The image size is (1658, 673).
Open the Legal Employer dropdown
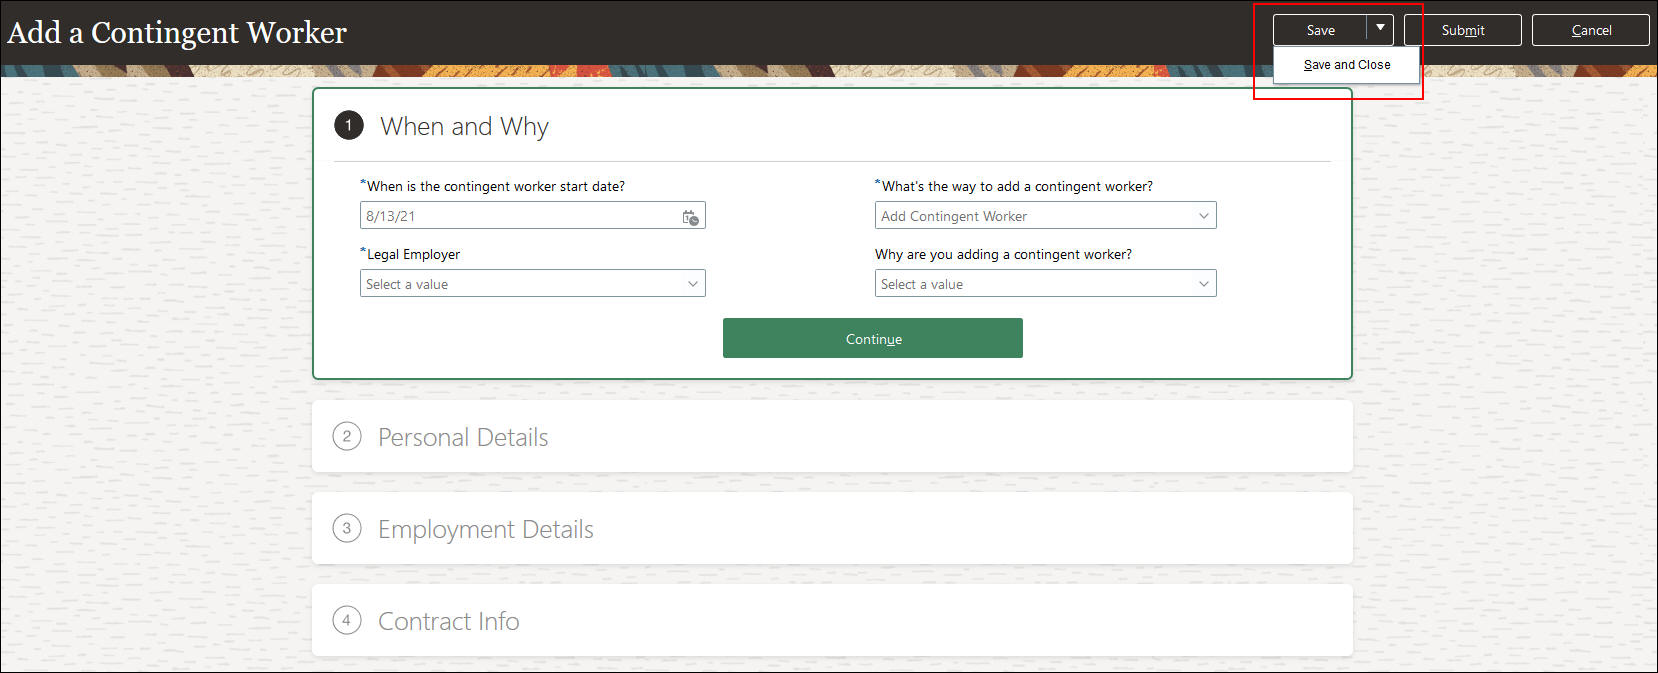[532, 284]
